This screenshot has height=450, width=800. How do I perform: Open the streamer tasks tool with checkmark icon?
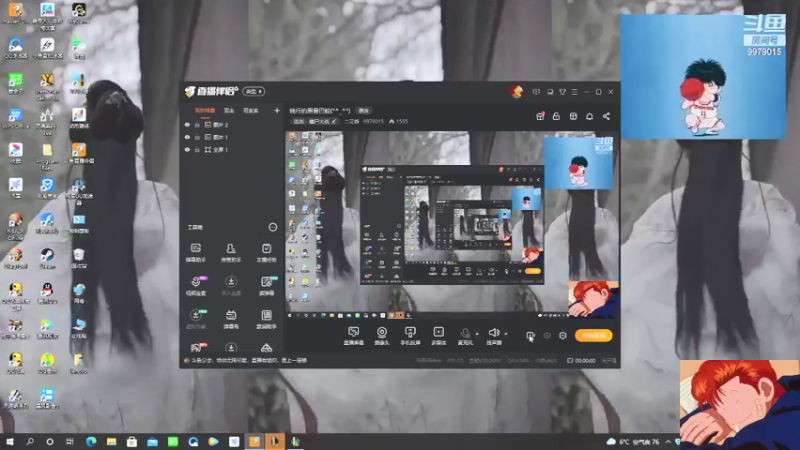(x=266, y=252)
